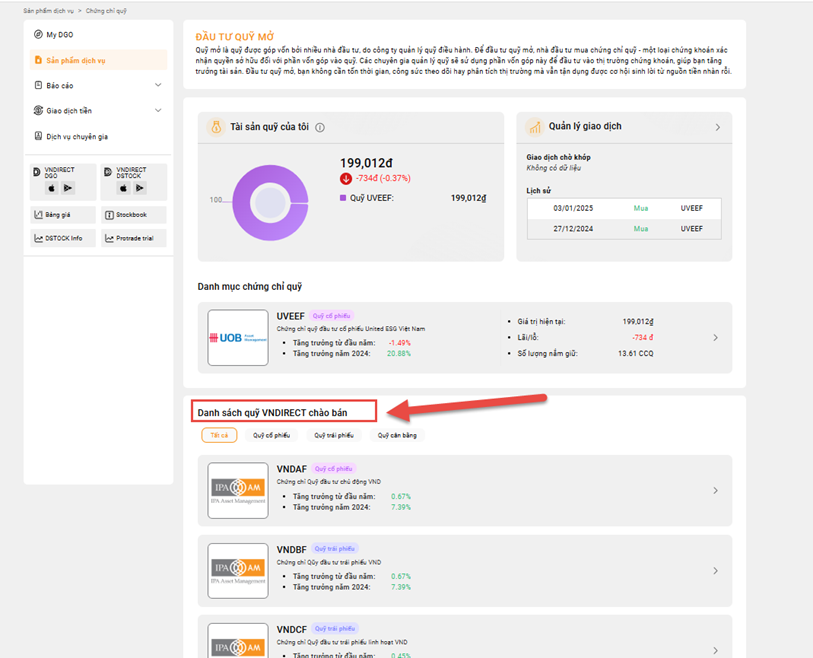Image resolution: width=813 pixels, height=658 pixels.
Task: Click the 13.61 CCQ holding quantity
Action: (x=636, y=354)
